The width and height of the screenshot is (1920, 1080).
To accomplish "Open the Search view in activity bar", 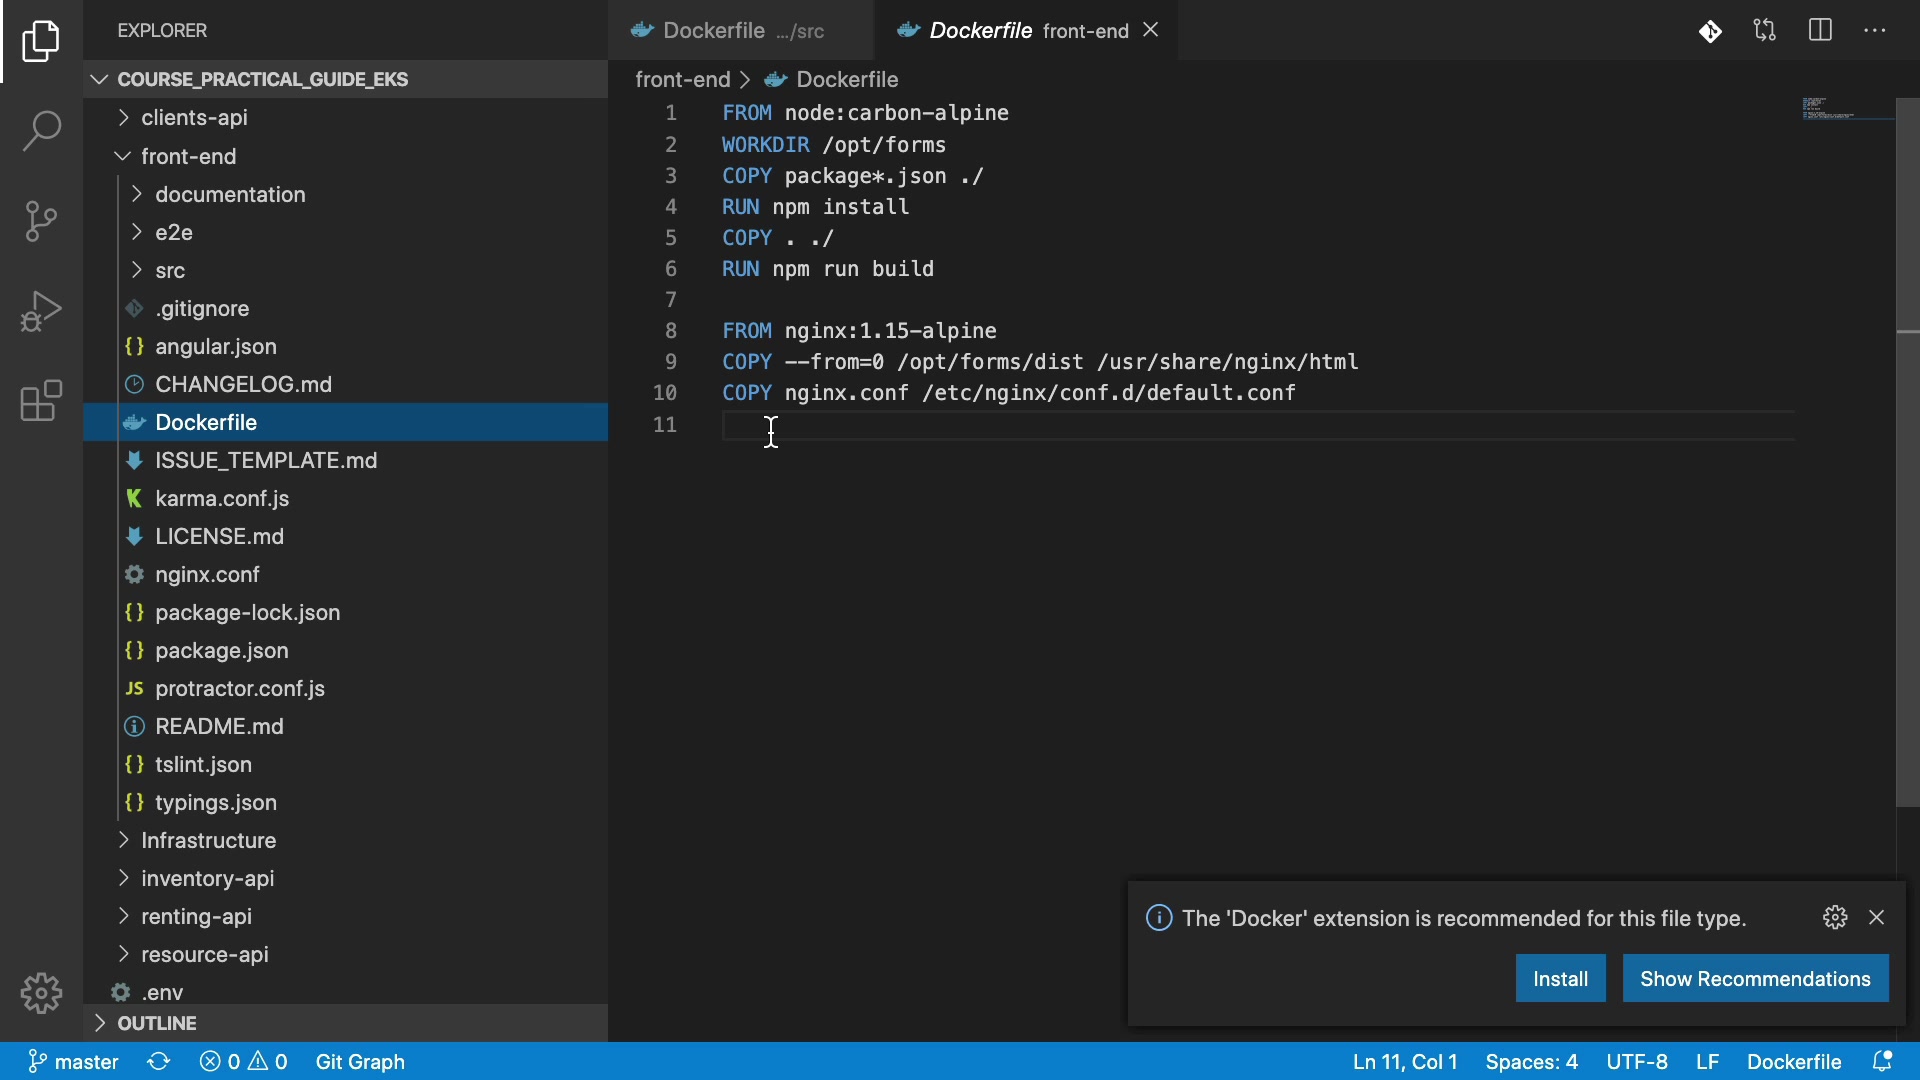I will tap(41, 131).
